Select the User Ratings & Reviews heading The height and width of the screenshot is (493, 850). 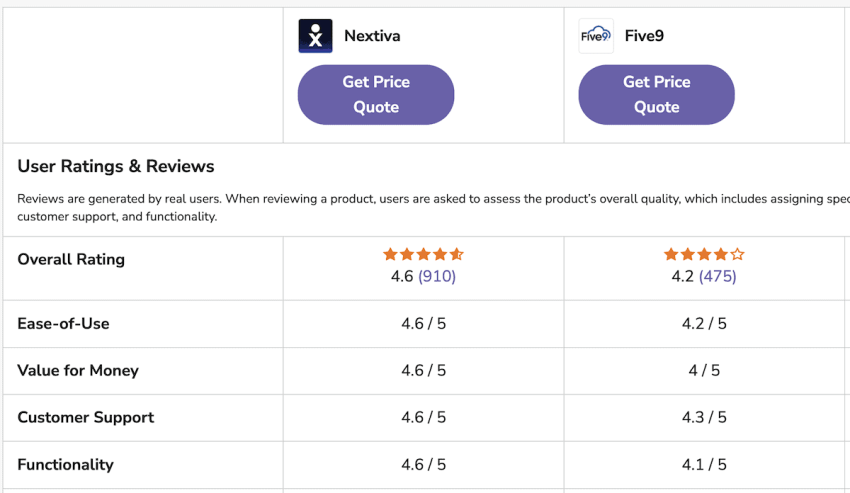click(x=116, y=166)
